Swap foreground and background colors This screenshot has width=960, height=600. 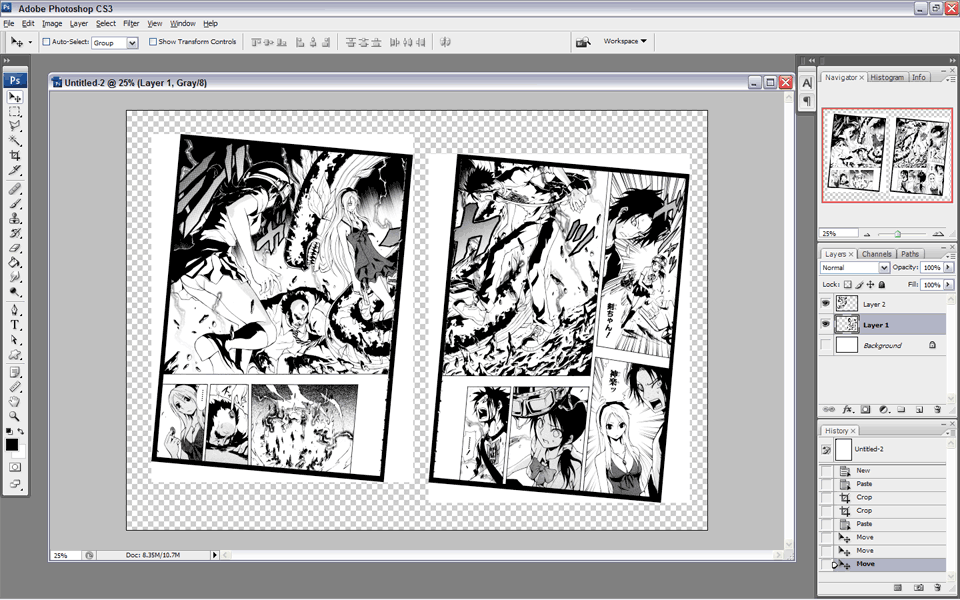pos(21,432)
